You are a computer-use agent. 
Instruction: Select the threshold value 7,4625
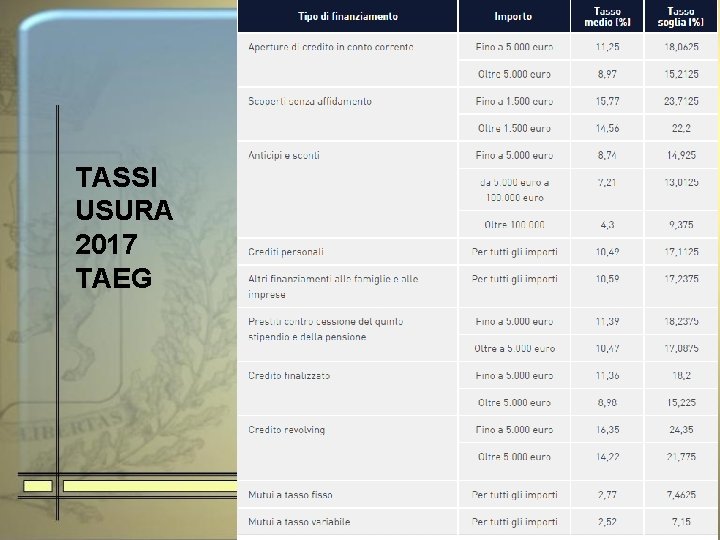681,495
